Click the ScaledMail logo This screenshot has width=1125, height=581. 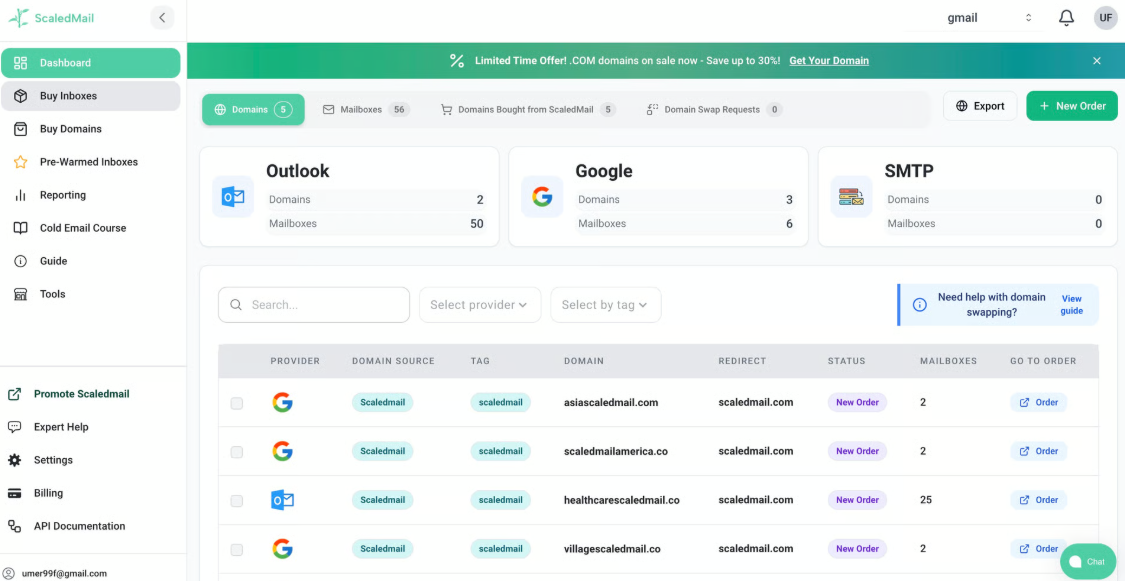click(51, 18)
